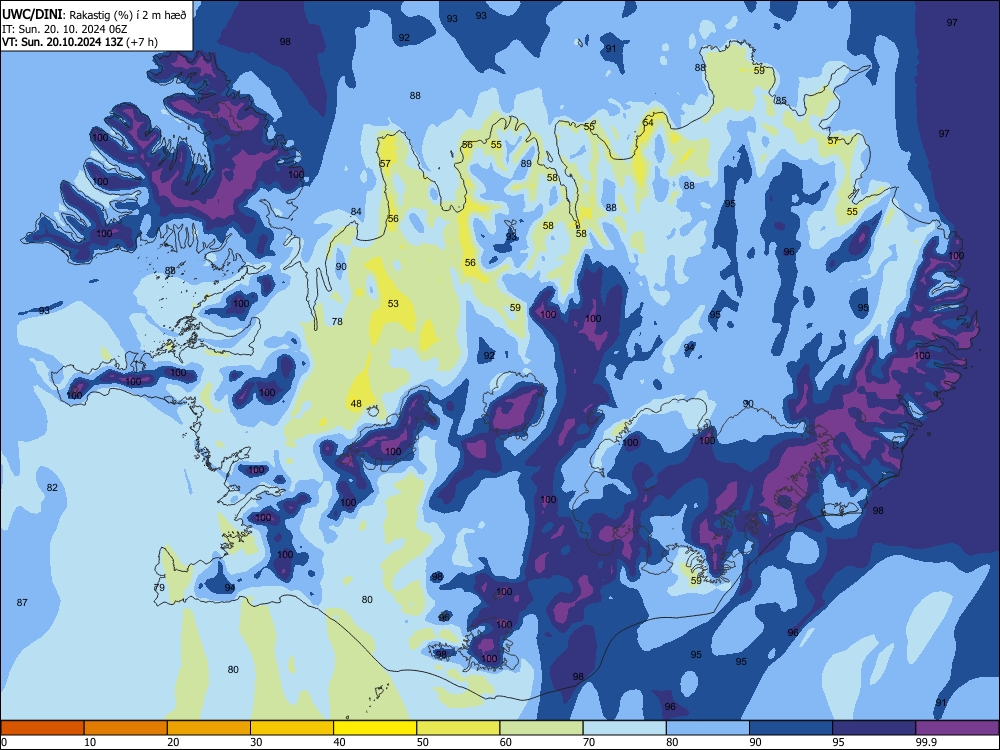Click the humidity value 53 on the map
1000x750 pixels.
coord(393,304)
